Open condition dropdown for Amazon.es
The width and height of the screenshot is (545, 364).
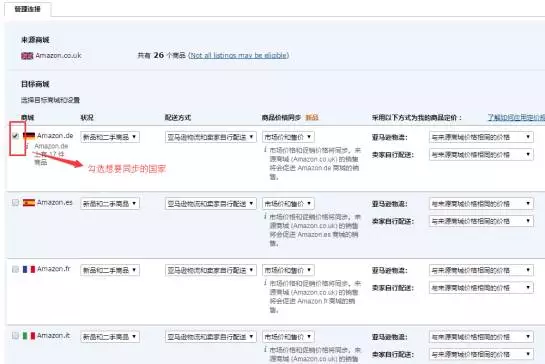(x=110, y=203)
